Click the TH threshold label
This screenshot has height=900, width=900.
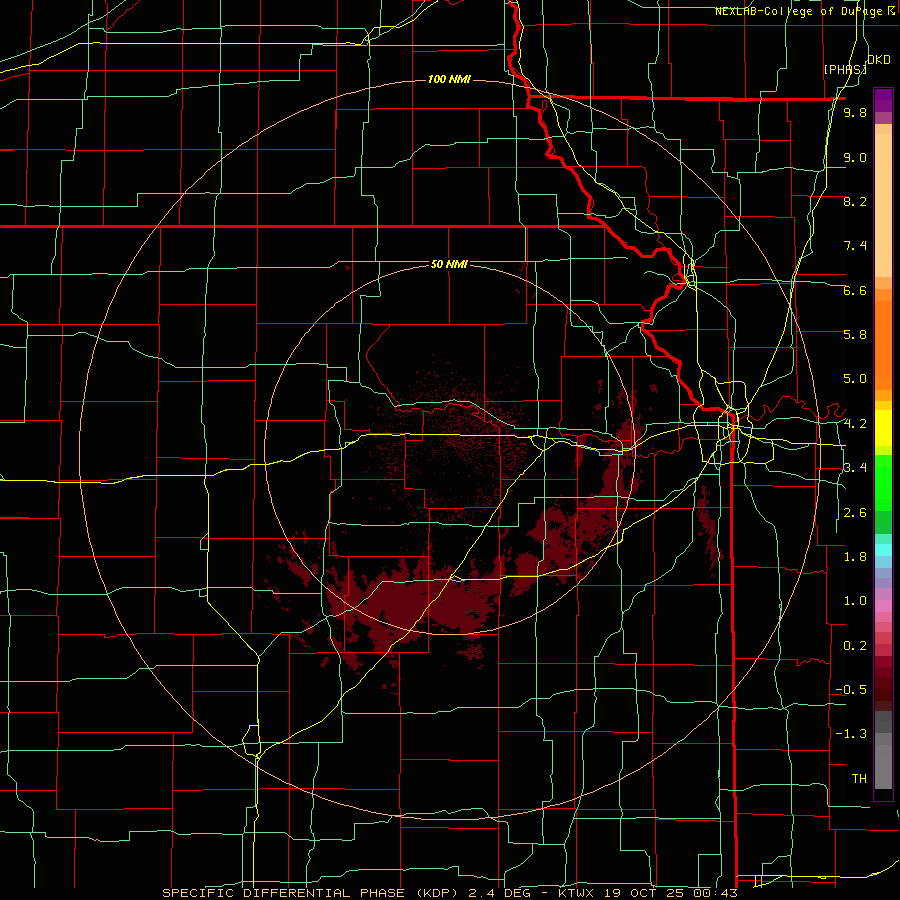click(x=859, y=778)
